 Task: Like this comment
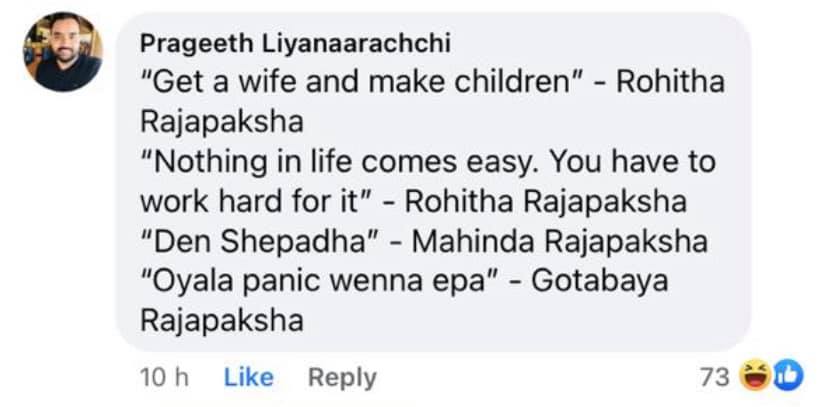249,377
